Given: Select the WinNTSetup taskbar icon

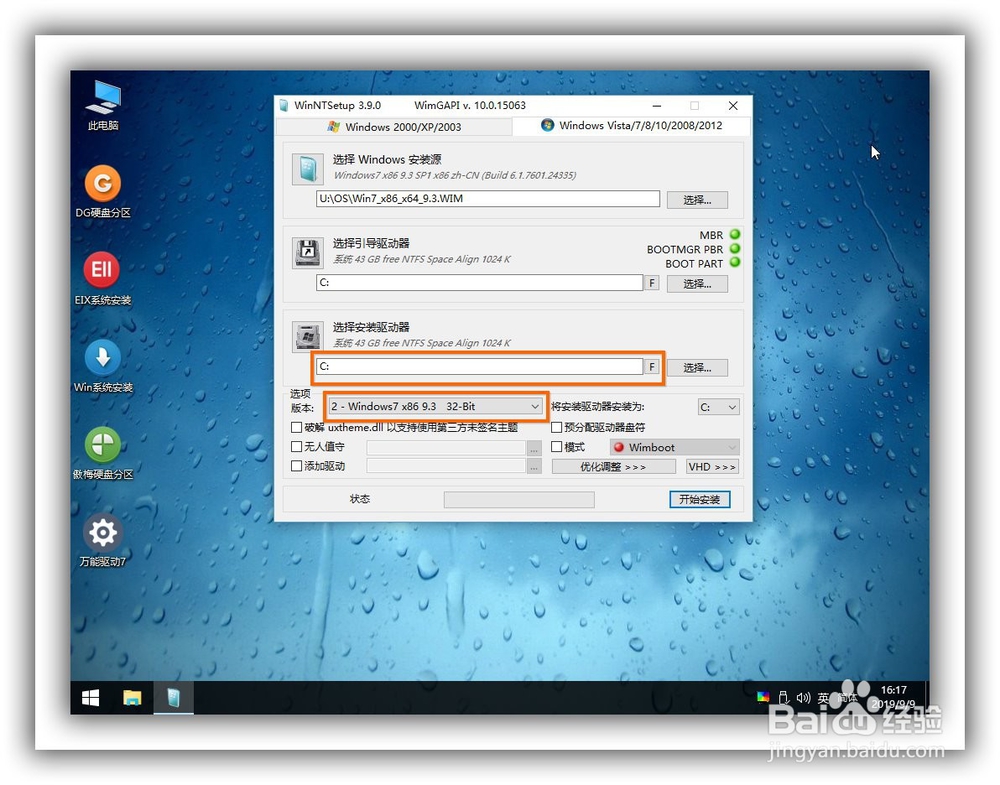Looking at the screenshot, I should click(173, 698).
